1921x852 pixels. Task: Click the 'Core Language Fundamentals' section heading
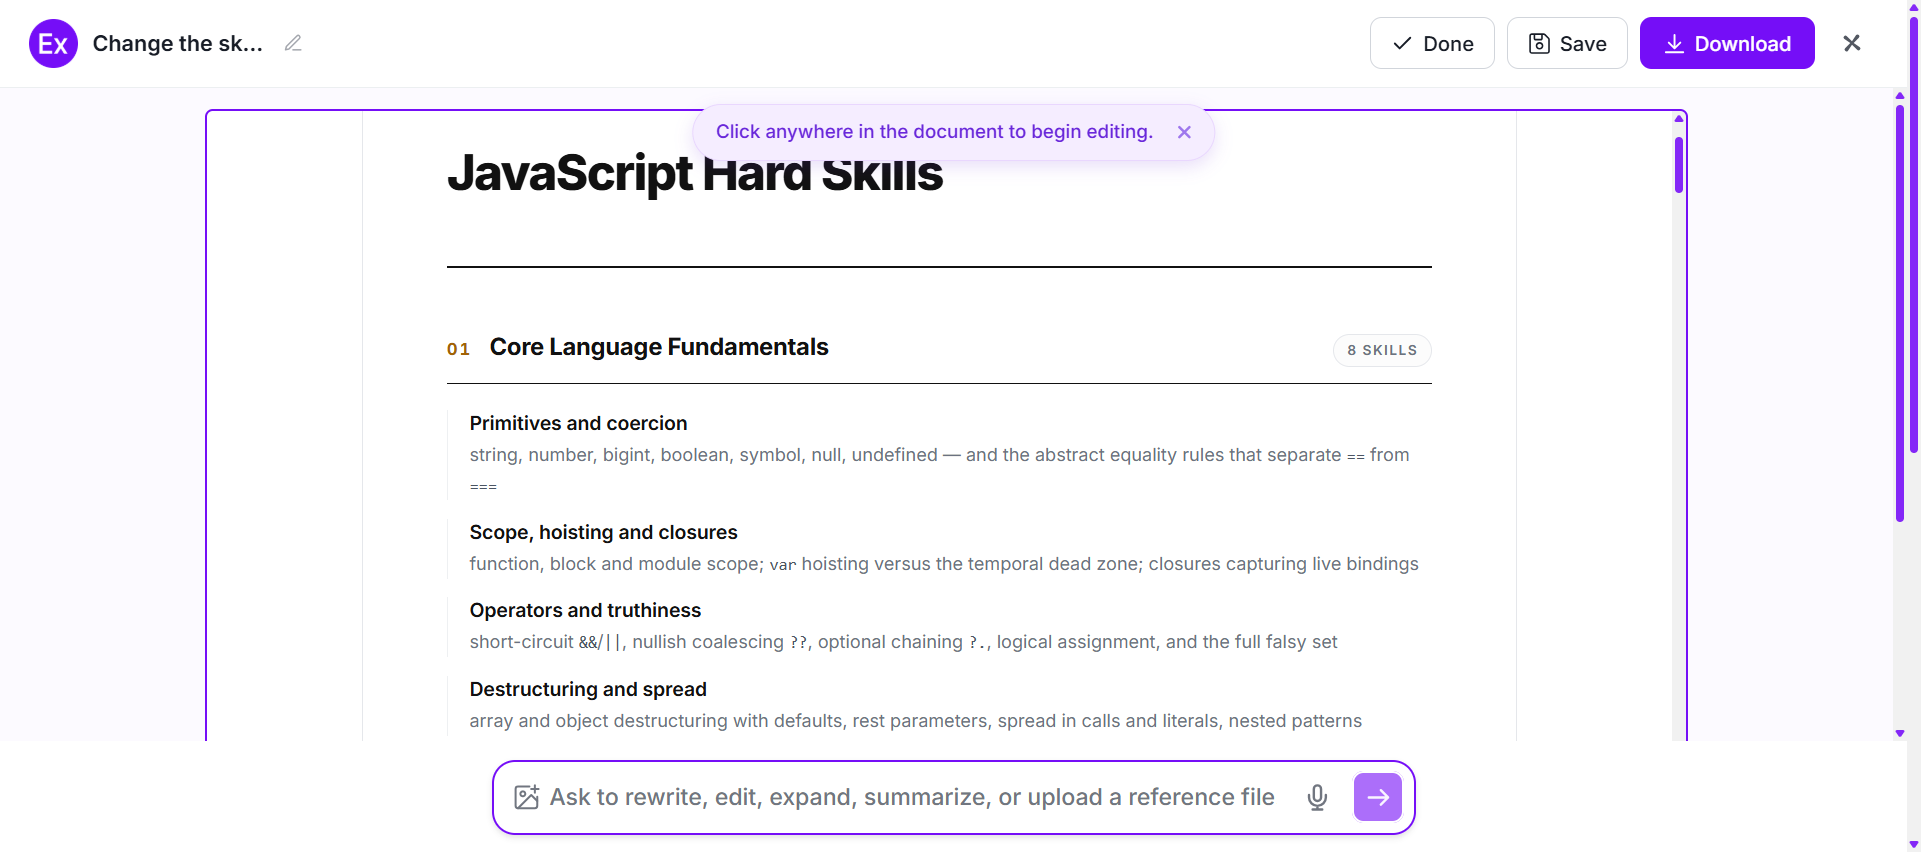[659, 347]
